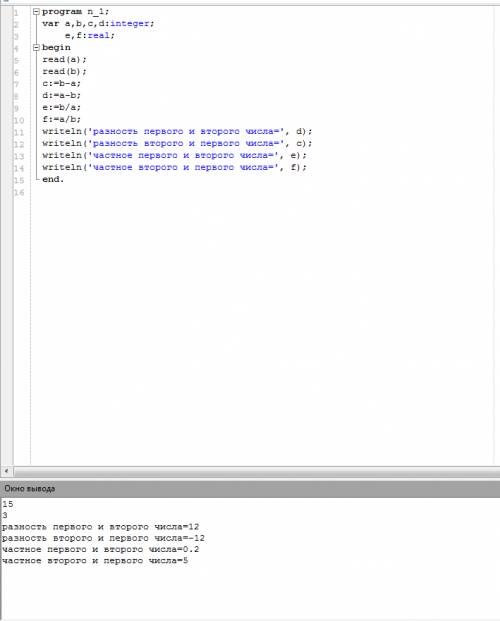Collapse the 'begin' block fold marker
500x621 pixels.
tap(36, 48)
